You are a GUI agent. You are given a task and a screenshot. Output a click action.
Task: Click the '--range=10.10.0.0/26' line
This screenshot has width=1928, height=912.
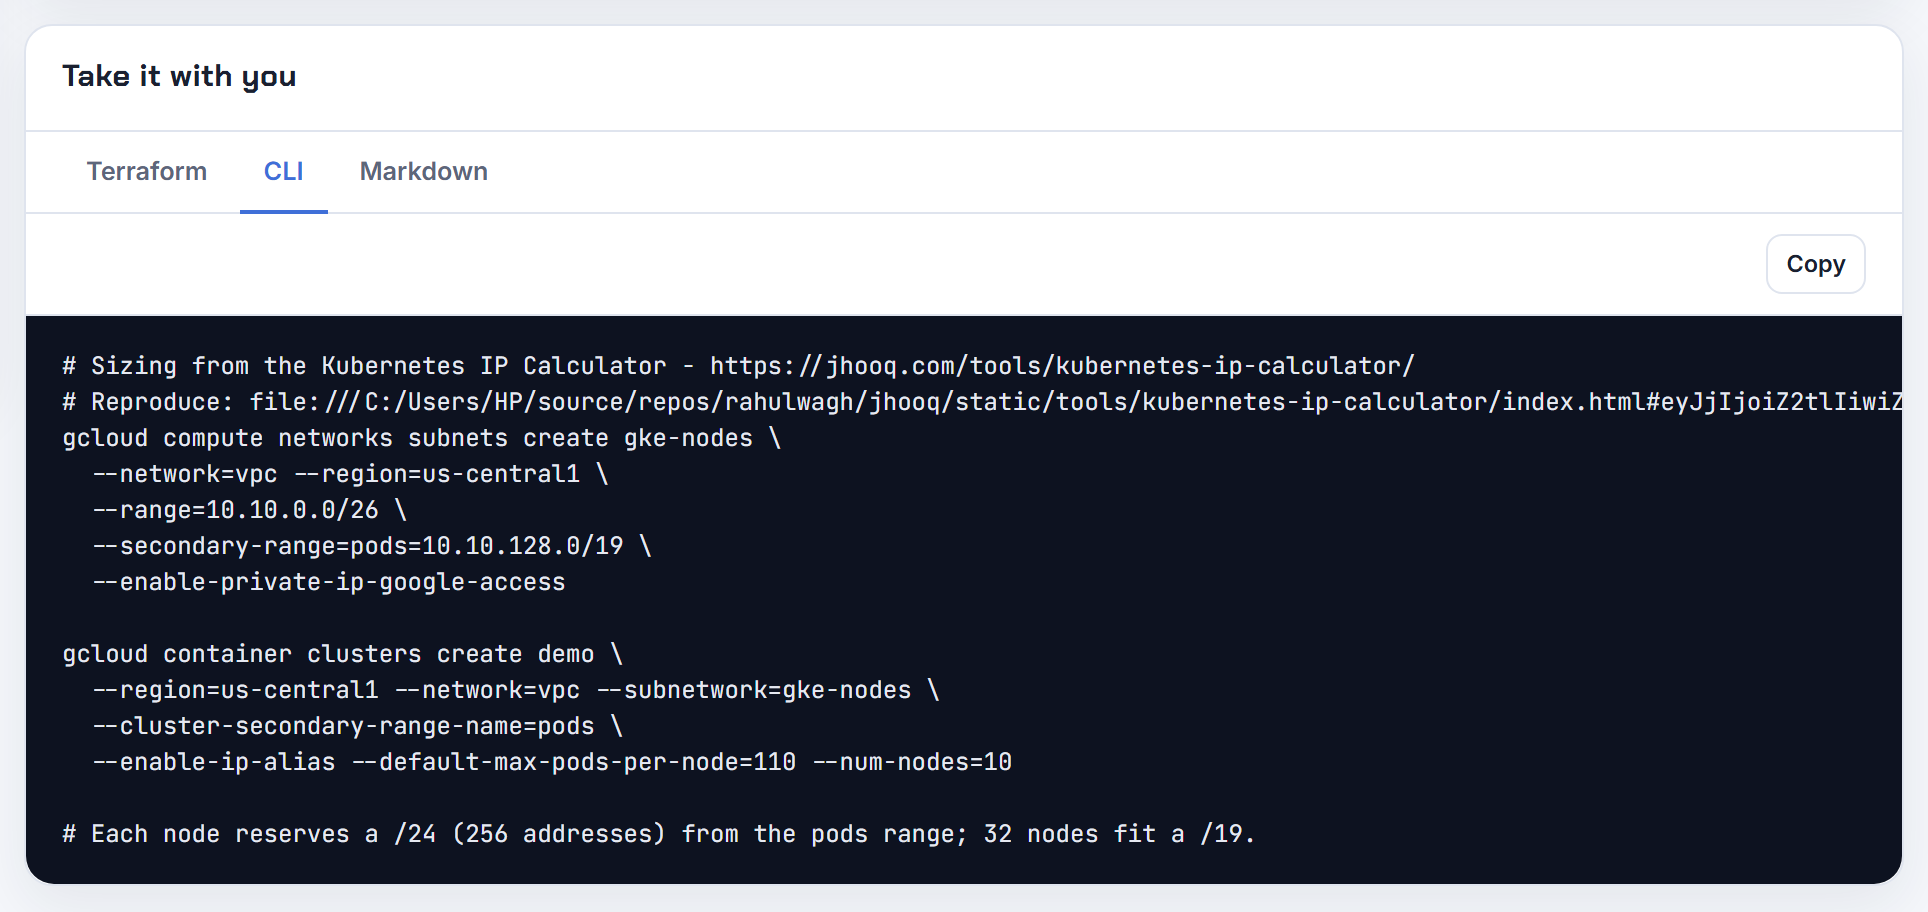[x=250, y=510]
